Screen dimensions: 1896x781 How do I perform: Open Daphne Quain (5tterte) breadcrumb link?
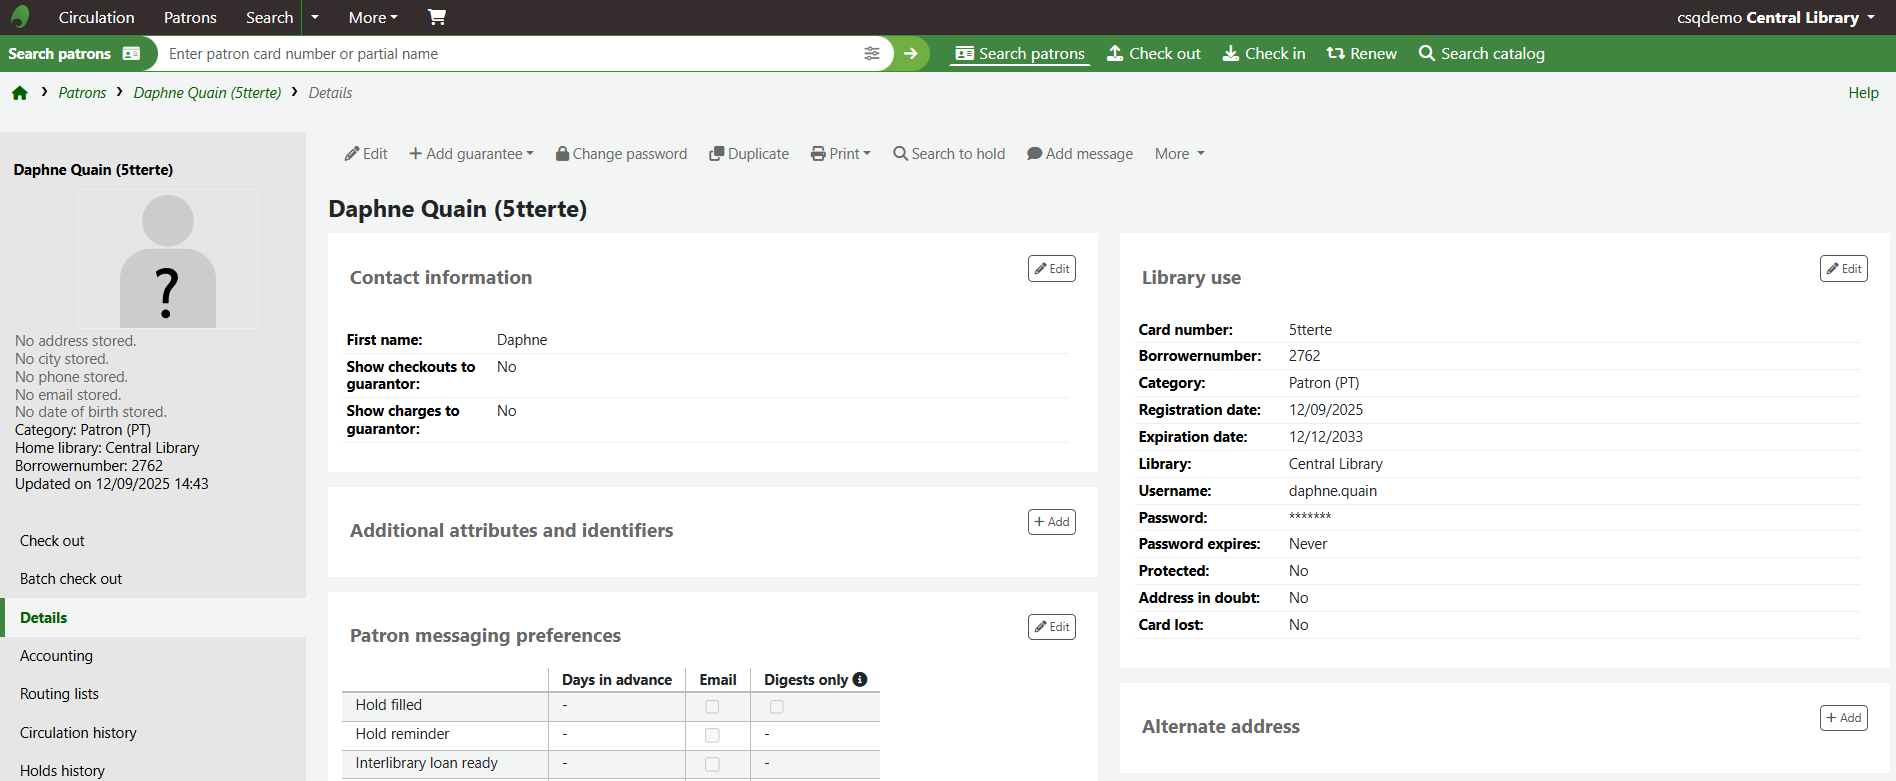tap(207, 93)
